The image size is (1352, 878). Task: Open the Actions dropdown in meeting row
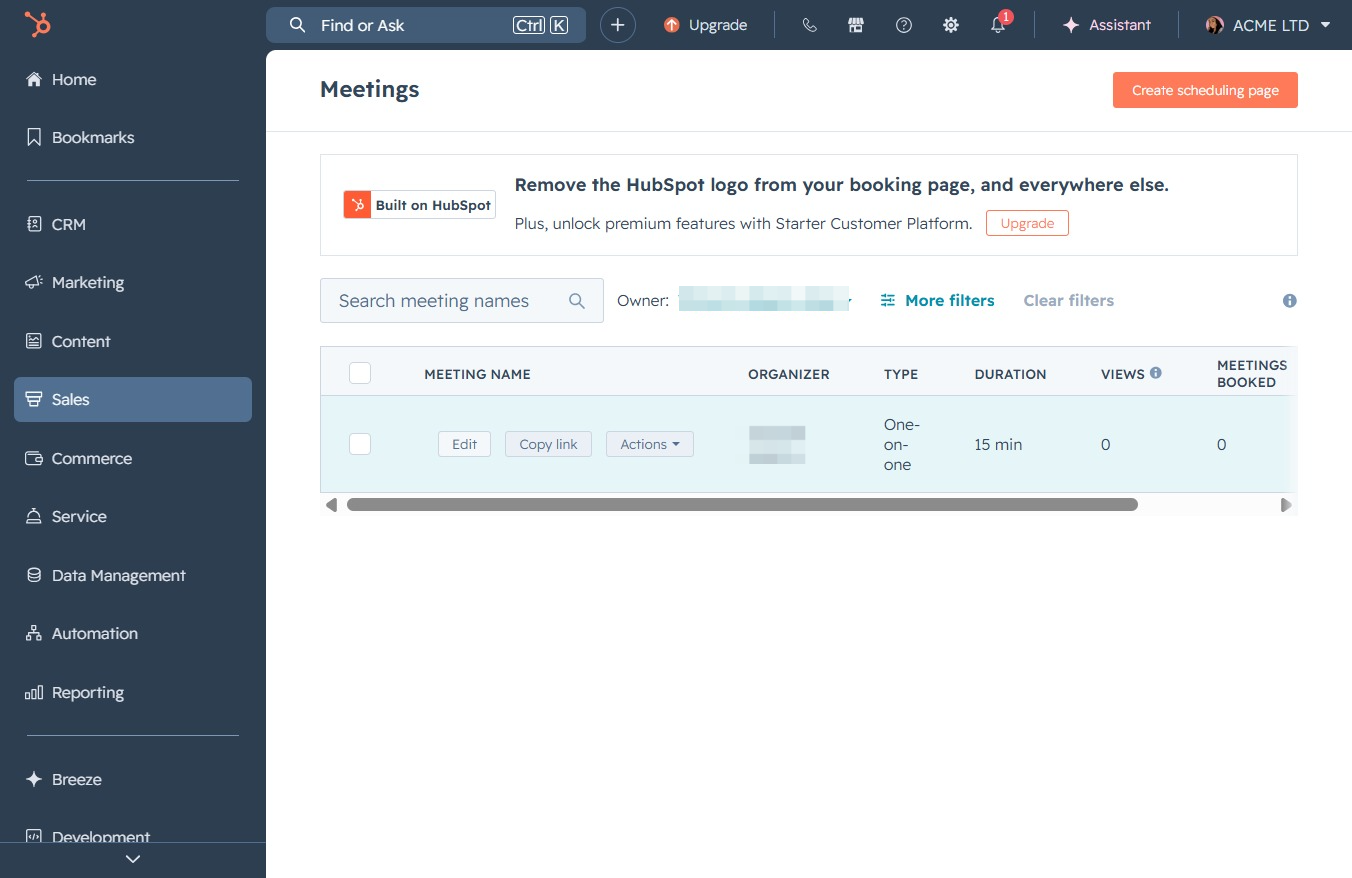coord(650,444)
